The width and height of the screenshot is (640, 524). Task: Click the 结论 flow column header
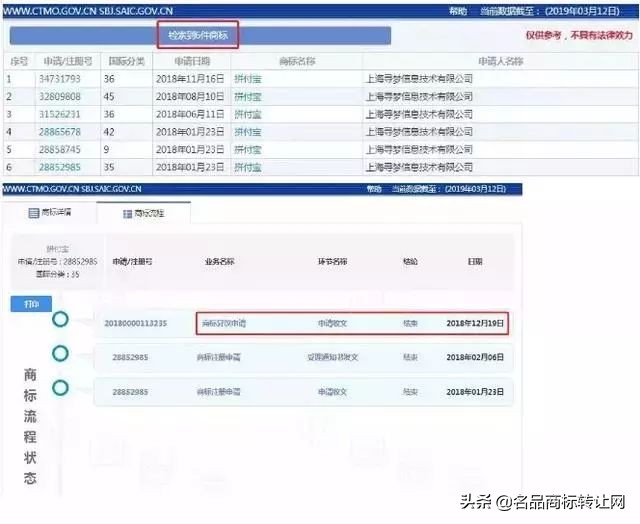click(410, 262)
